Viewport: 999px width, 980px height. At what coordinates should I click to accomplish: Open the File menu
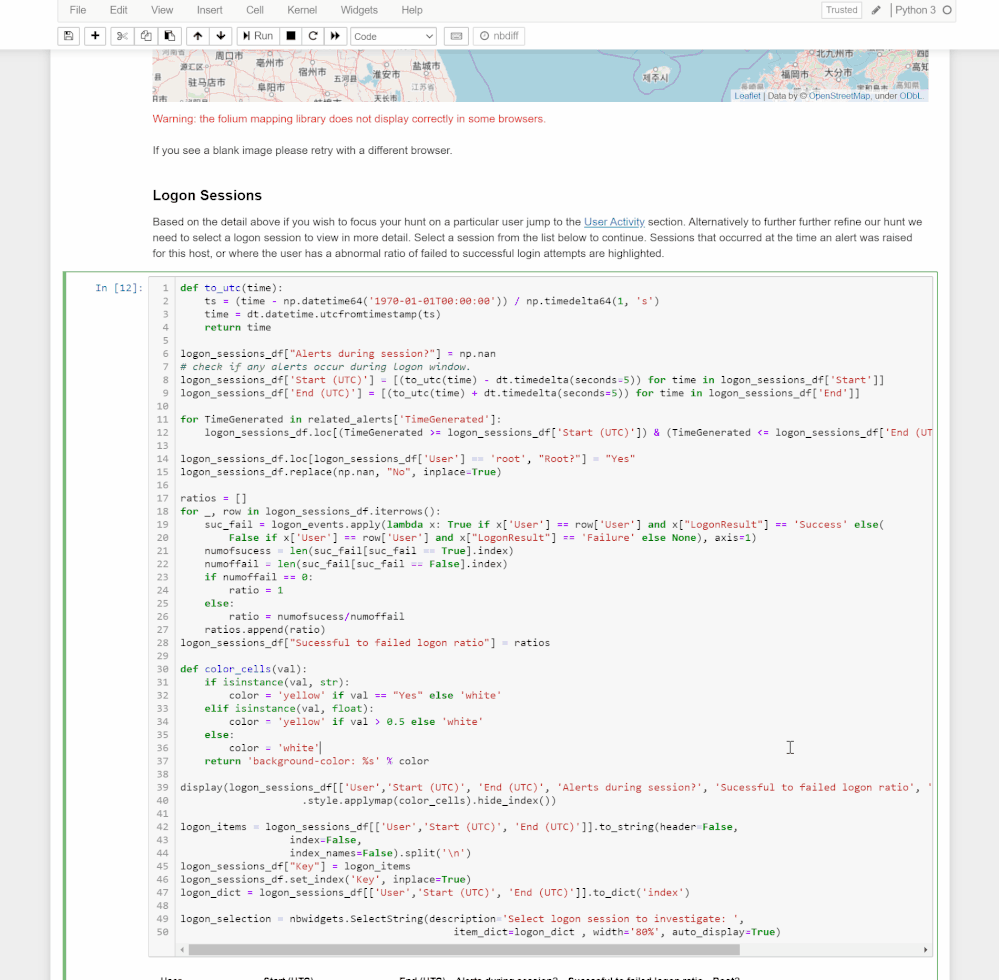tap(78, 10)
